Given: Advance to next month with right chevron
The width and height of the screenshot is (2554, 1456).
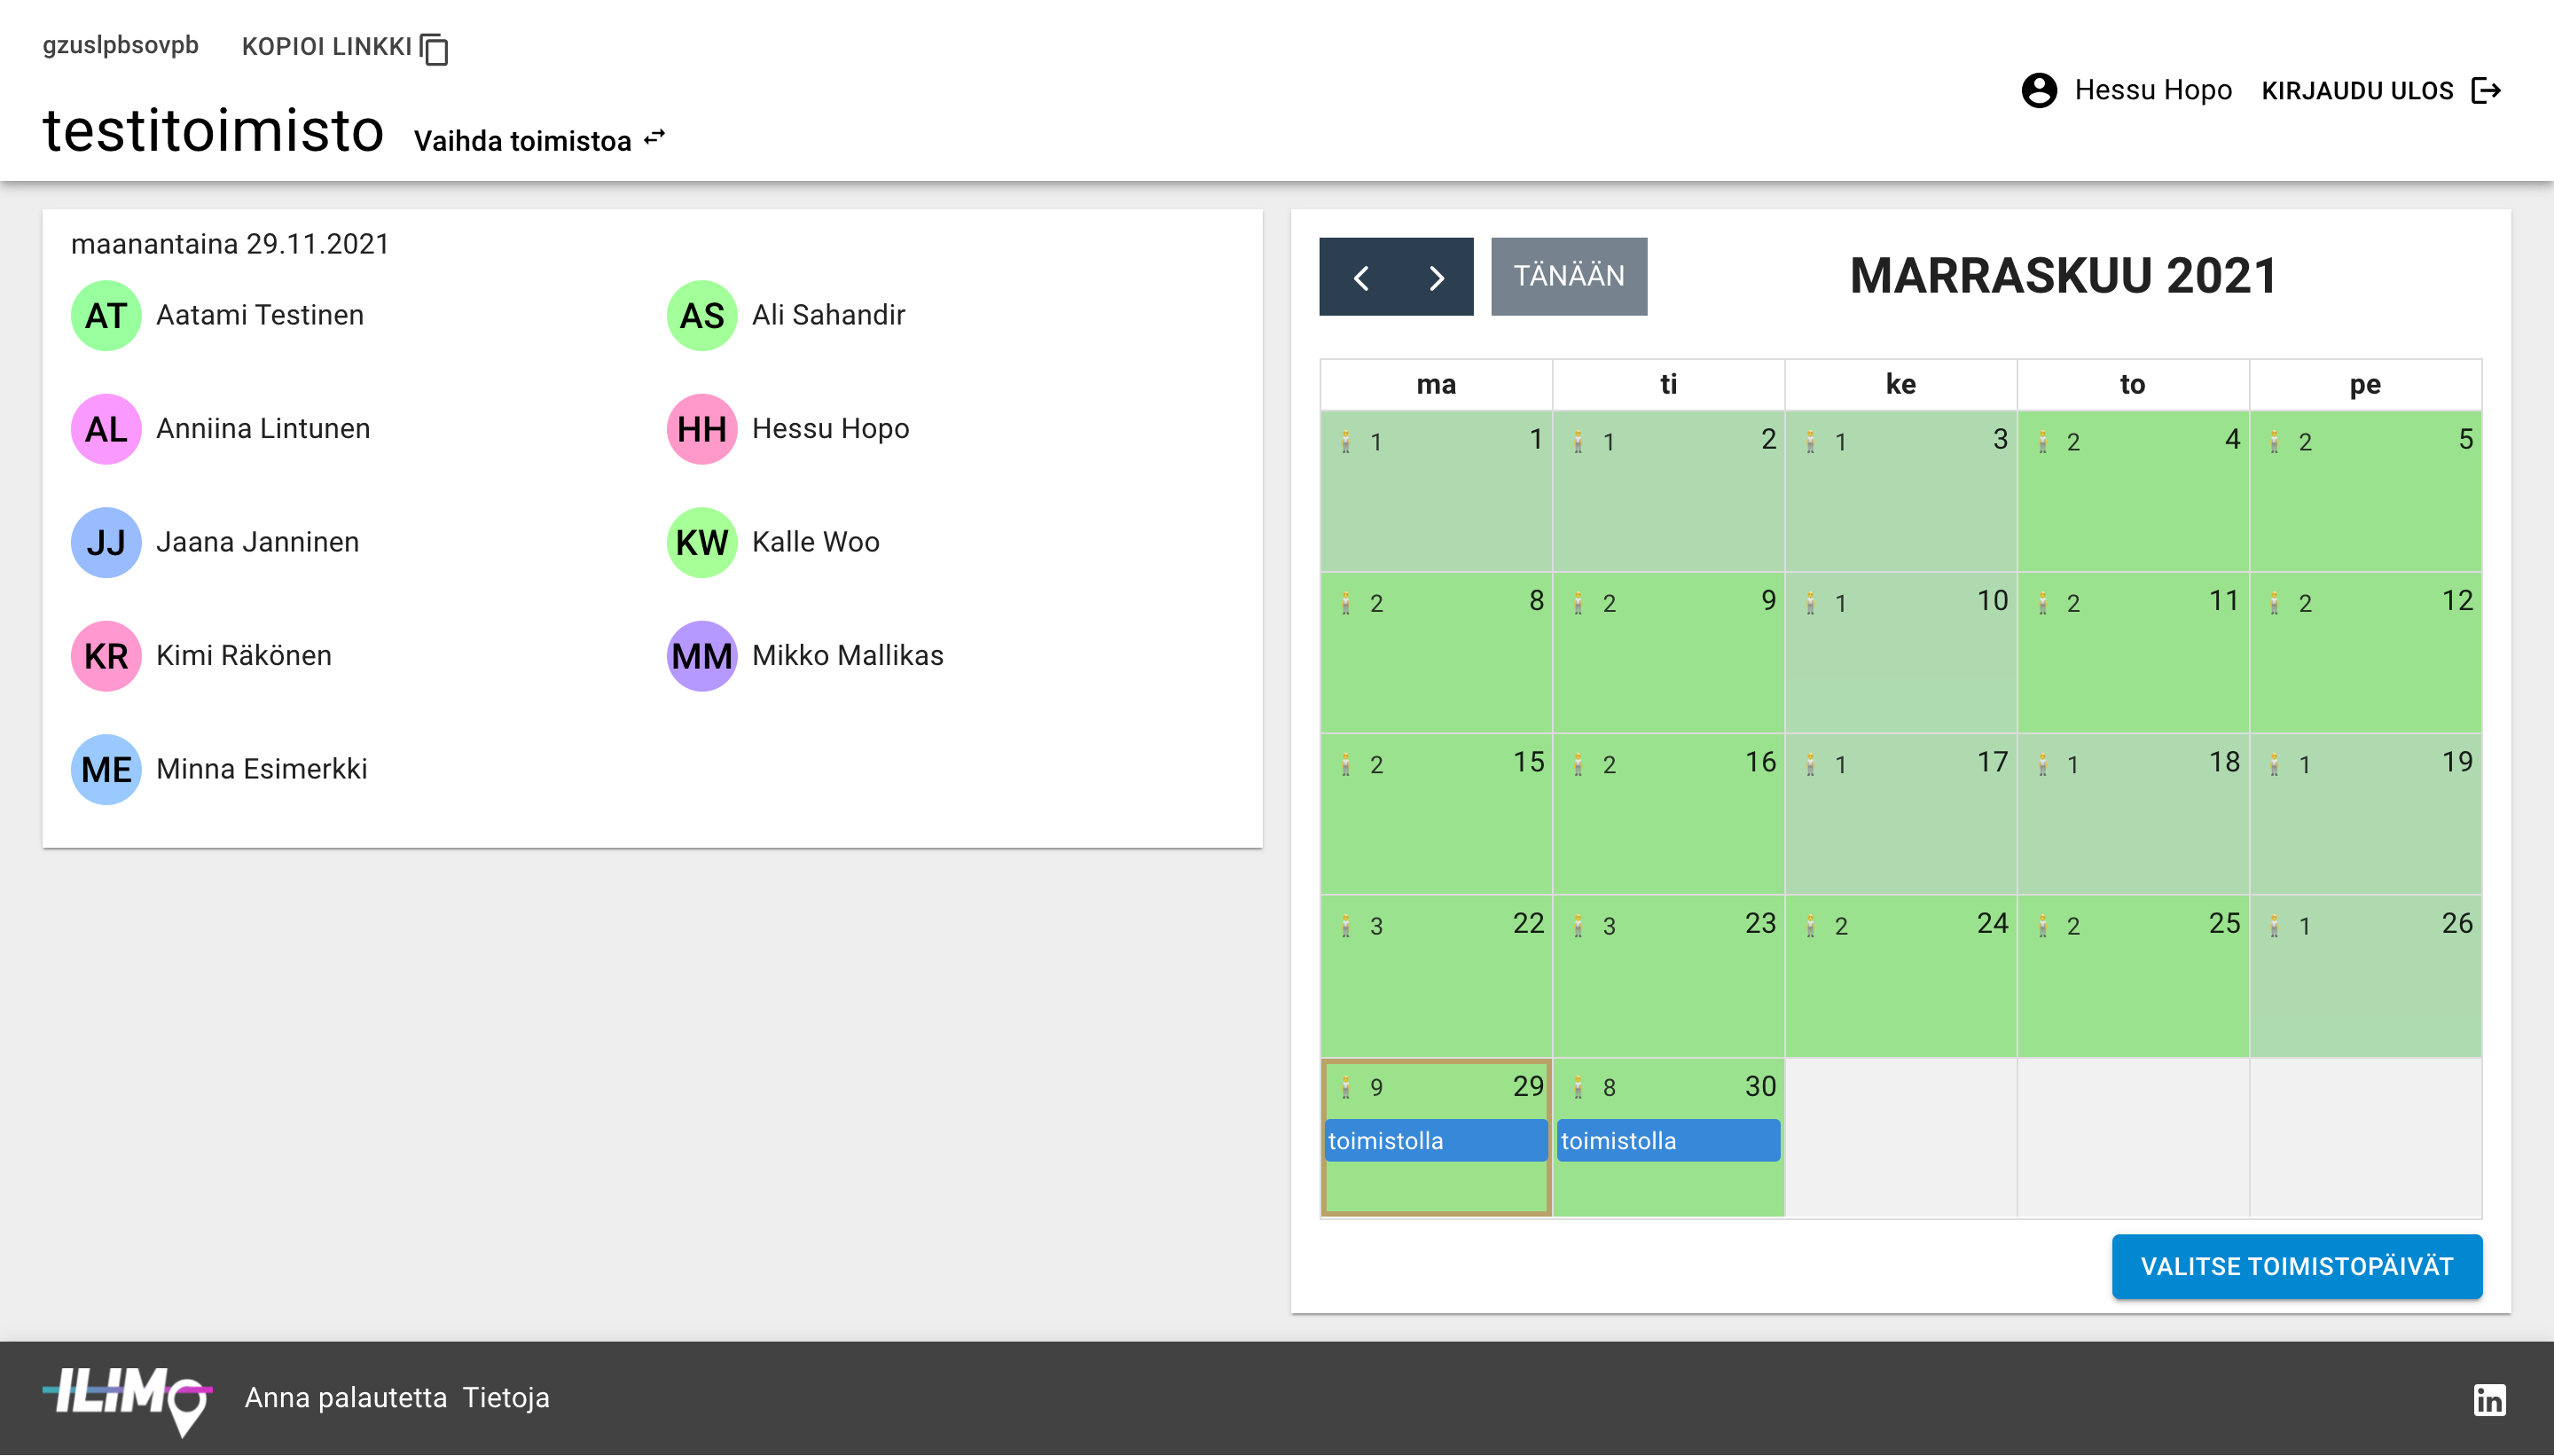Looking at the screenshot, I should click(x=1436, y=277).
